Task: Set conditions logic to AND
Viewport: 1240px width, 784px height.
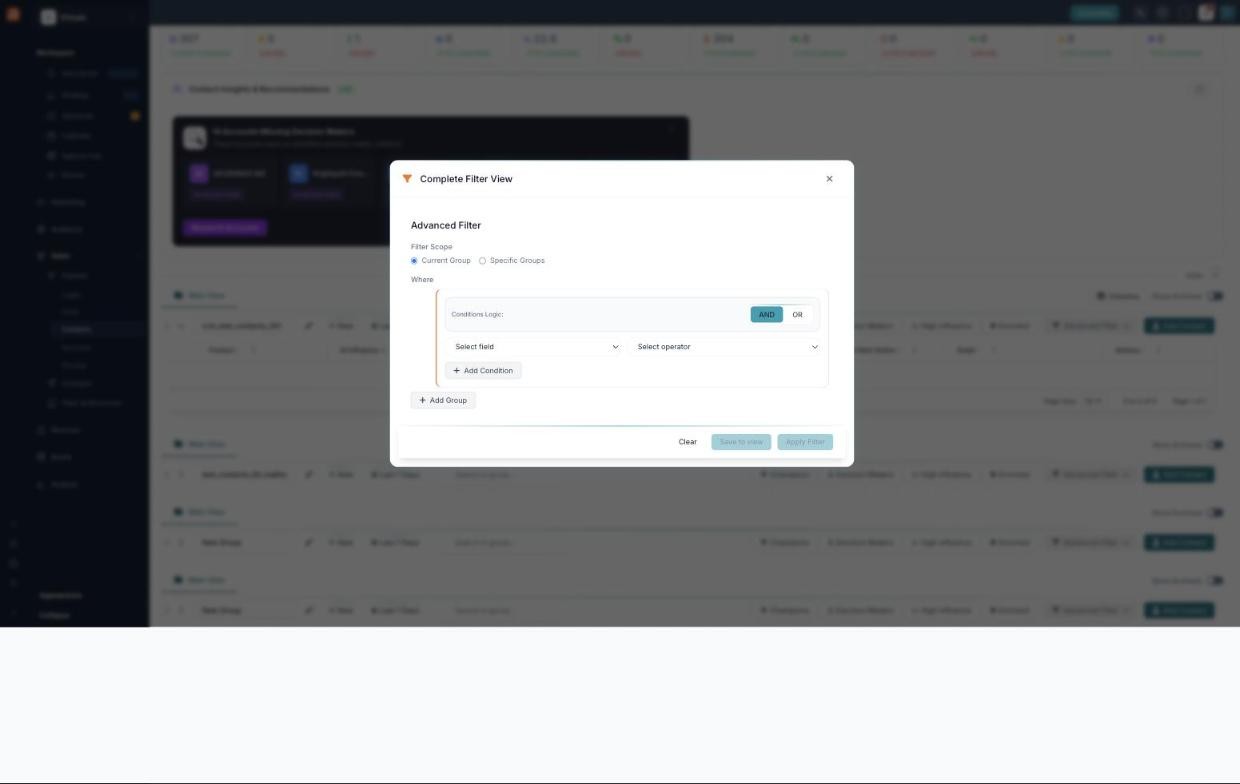Action: (x=766, y=314)
